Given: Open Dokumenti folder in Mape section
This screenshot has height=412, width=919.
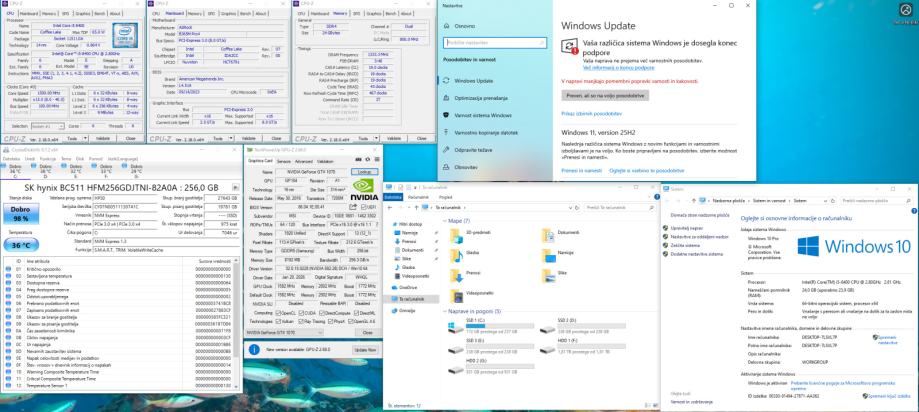Looking at the screenshot, I should (549, 235).
